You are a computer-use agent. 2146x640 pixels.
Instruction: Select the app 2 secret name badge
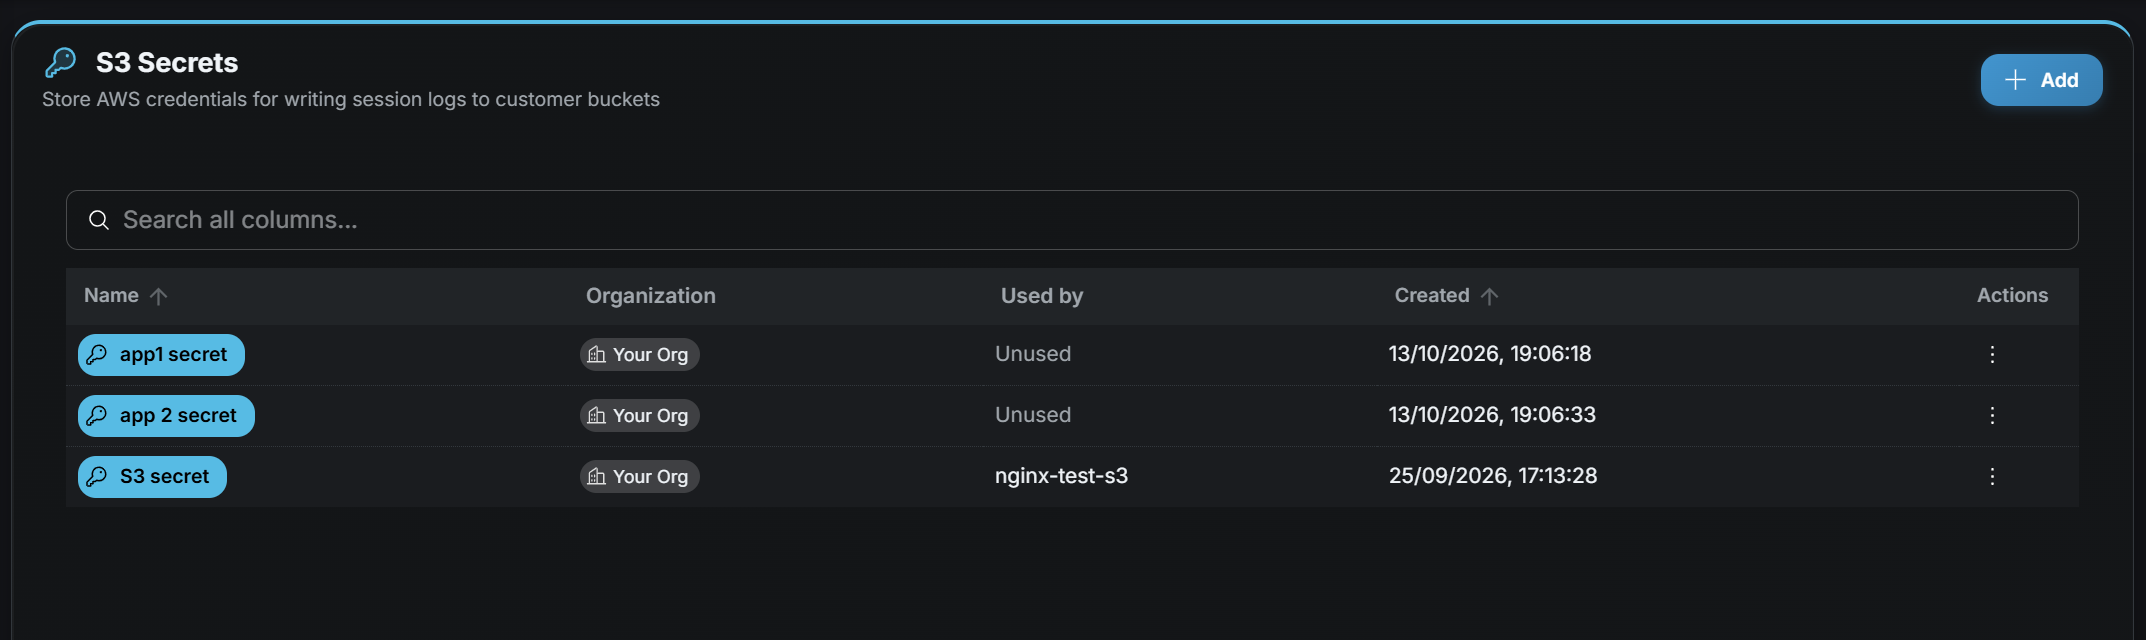[166, 416]
